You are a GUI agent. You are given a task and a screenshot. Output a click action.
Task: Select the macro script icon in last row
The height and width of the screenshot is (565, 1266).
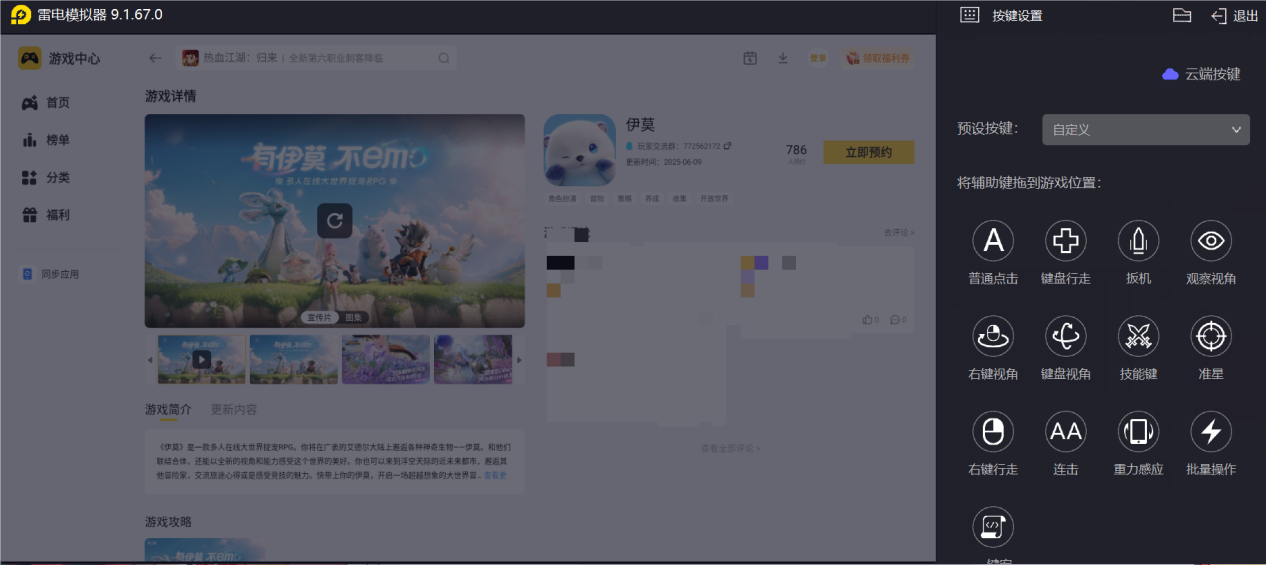point(993,526)
